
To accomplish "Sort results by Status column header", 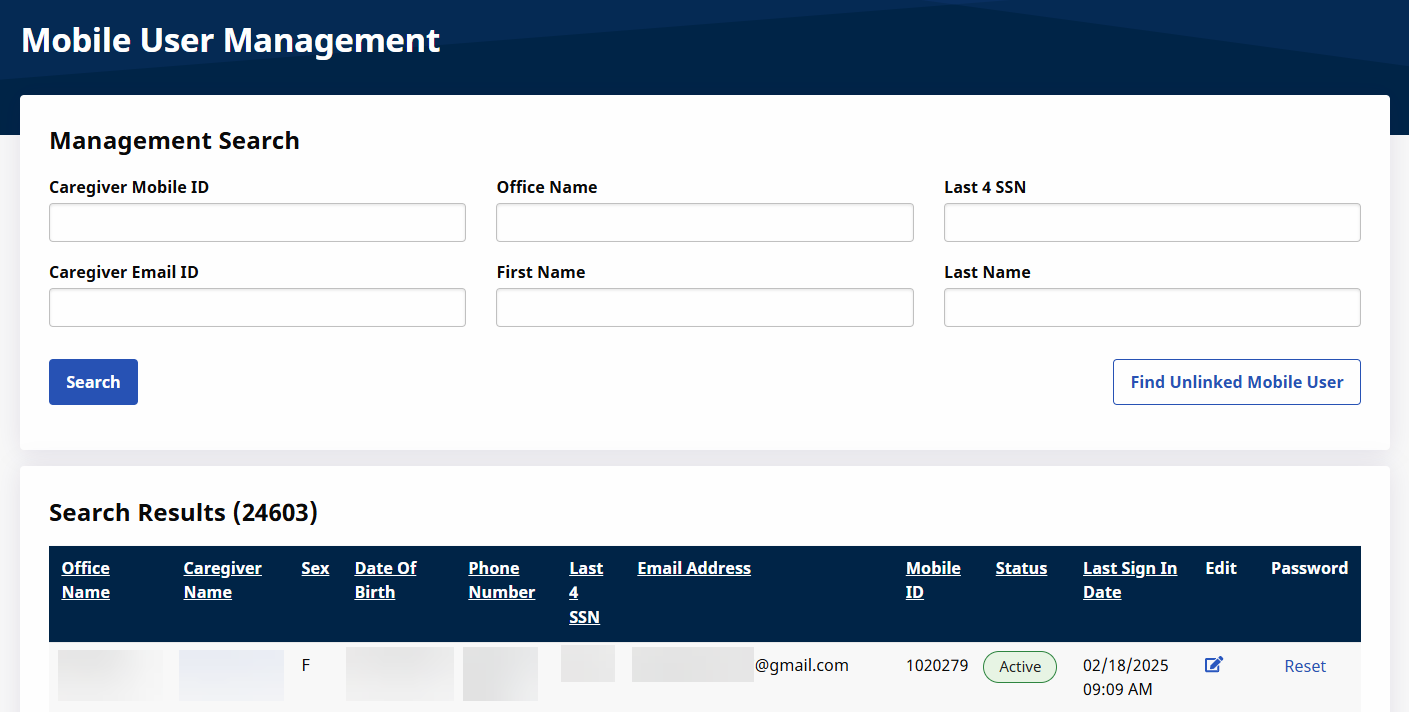I will (1021, 568).
